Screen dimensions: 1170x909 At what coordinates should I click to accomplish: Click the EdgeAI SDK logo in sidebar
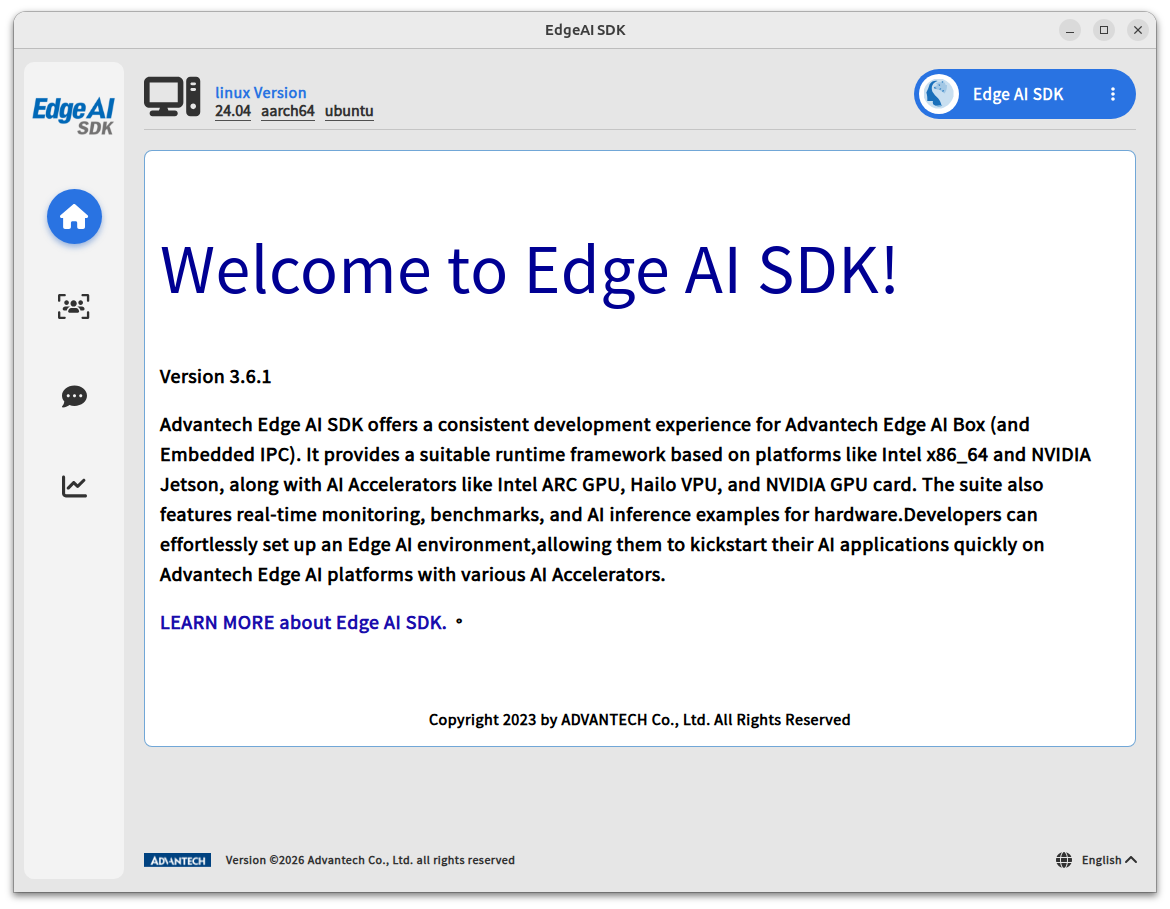point(73,116)
